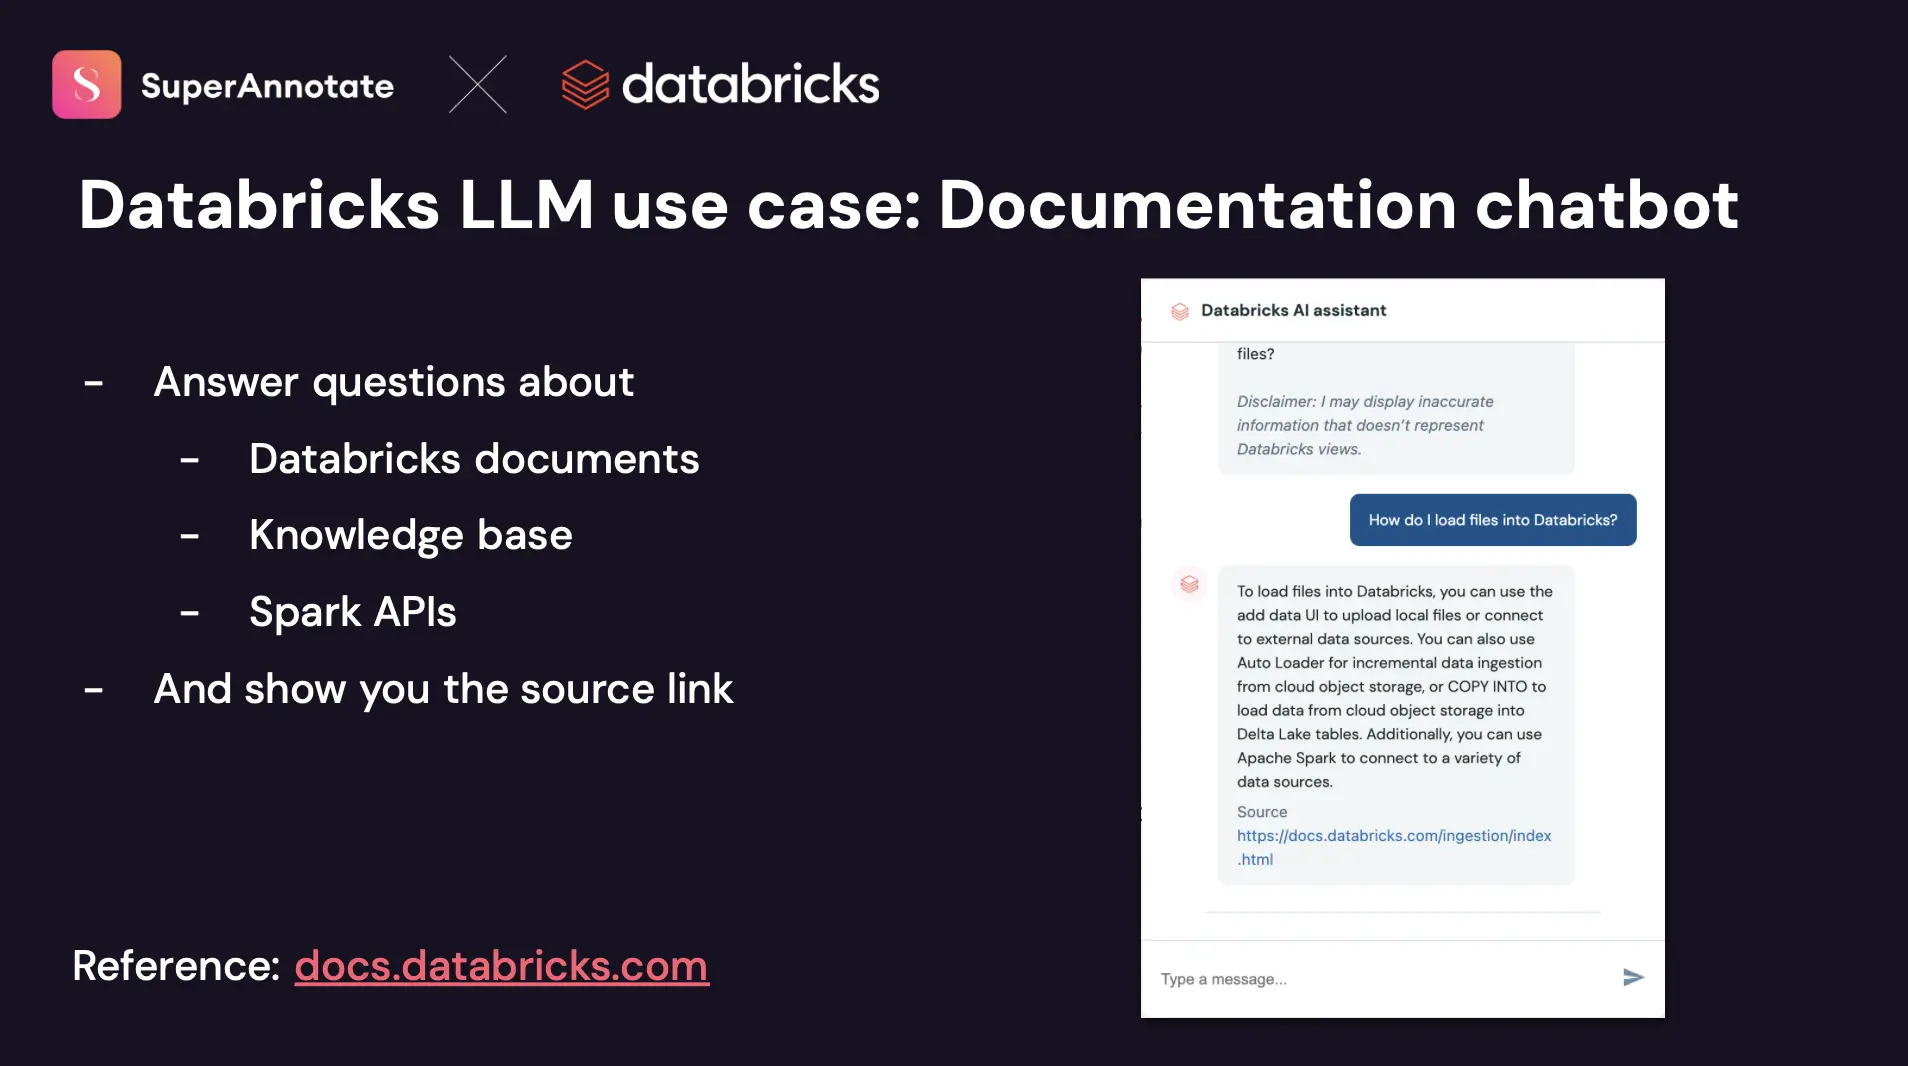The height and width of the screenshot is (1066, 1908).
Task: Click the 'How do I load files into Databricks?' bubble
Action: 1493,520
